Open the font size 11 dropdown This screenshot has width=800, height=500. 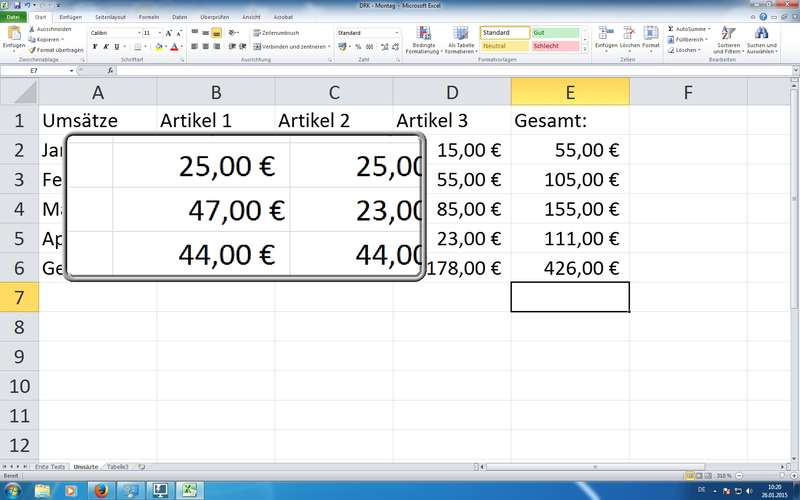160,33
